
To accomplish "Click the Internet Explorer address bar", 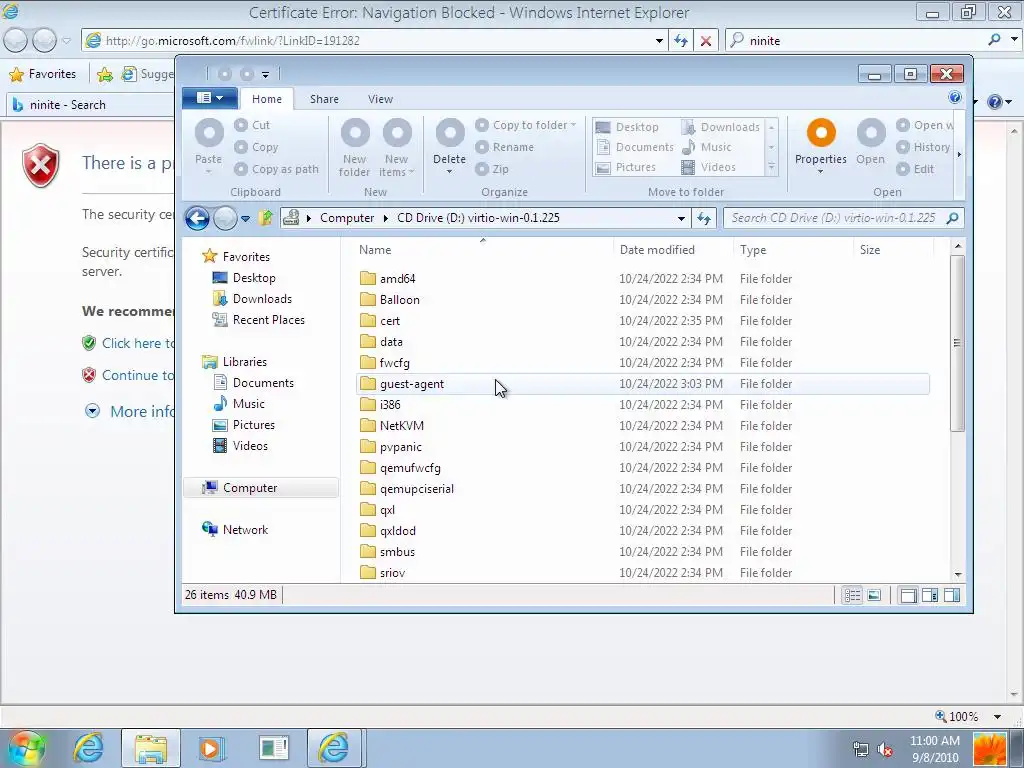I will 374,40.
